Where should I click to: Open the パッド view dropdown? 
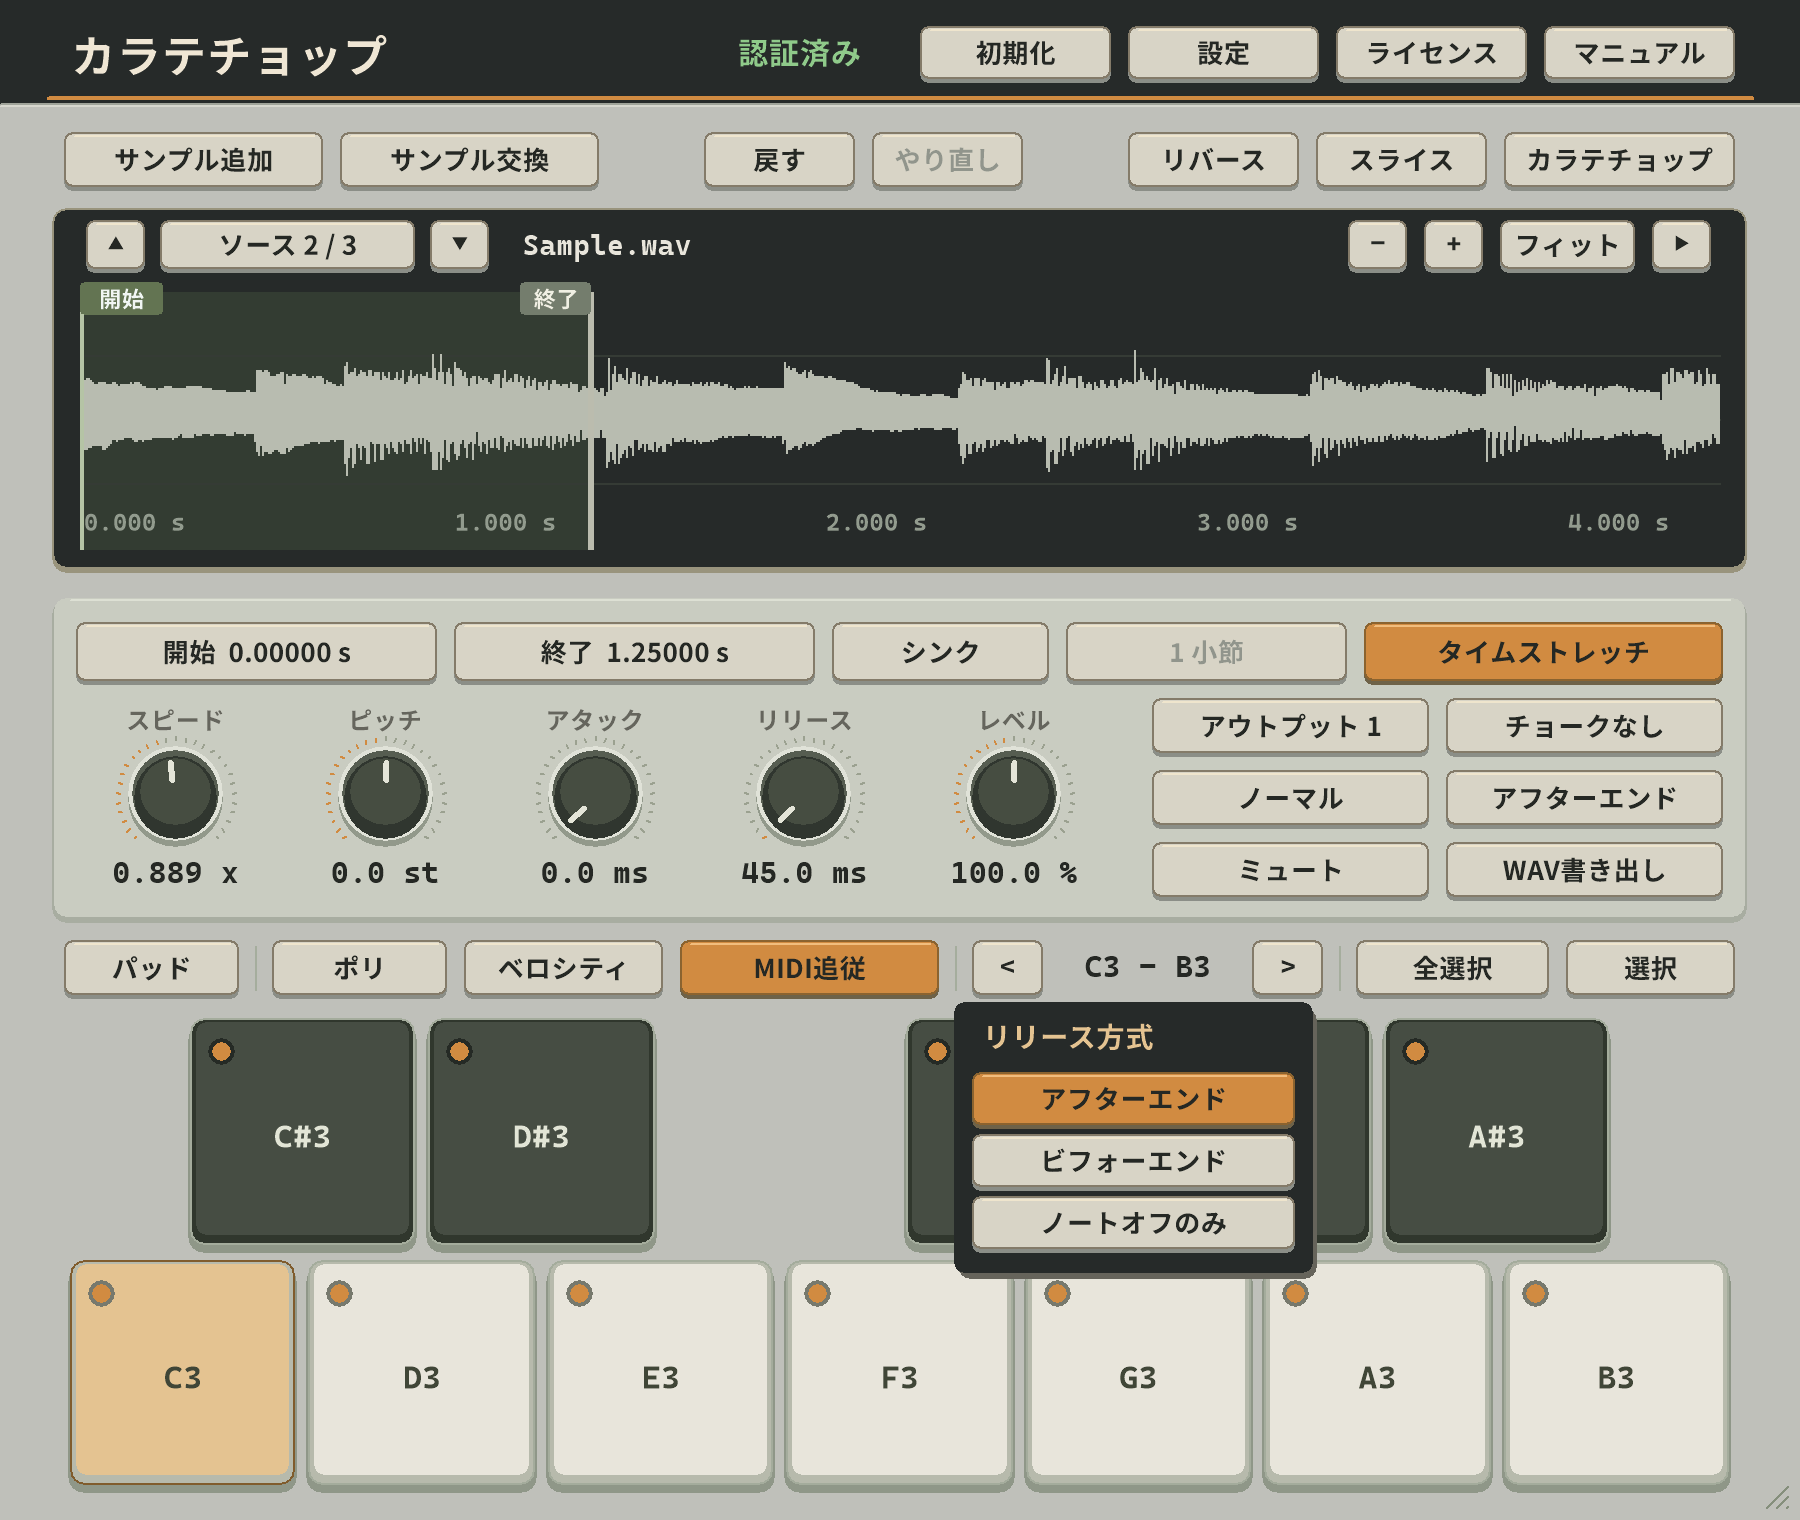click(x=151, y=967)
